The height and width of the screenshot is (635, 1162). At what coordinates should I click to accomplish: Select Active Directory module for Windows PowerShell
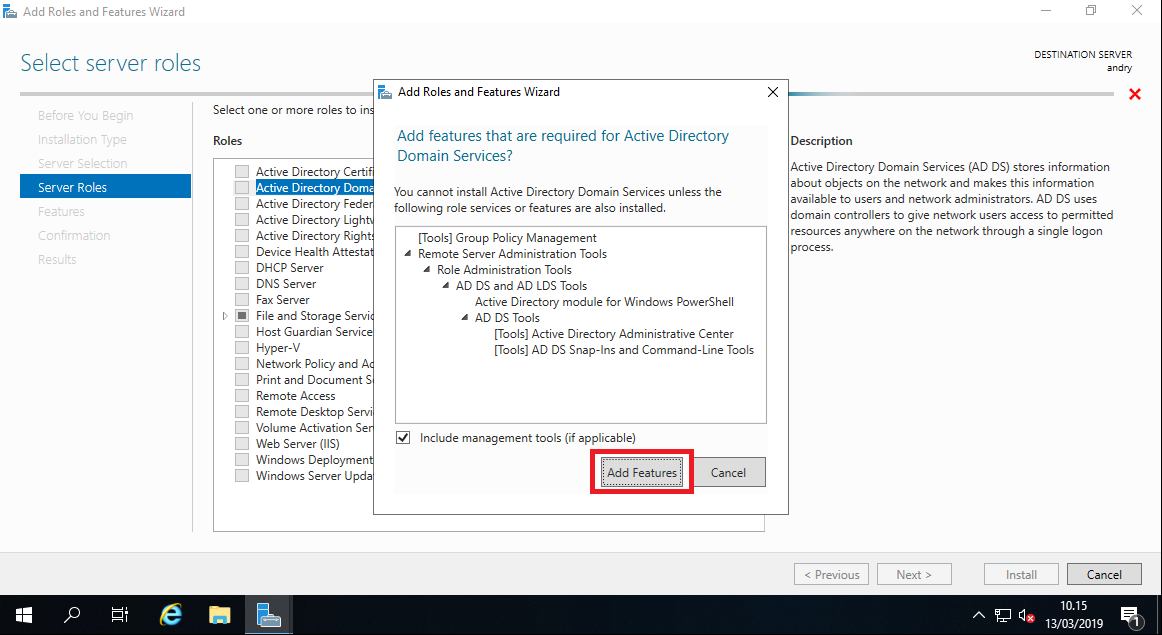604,302
